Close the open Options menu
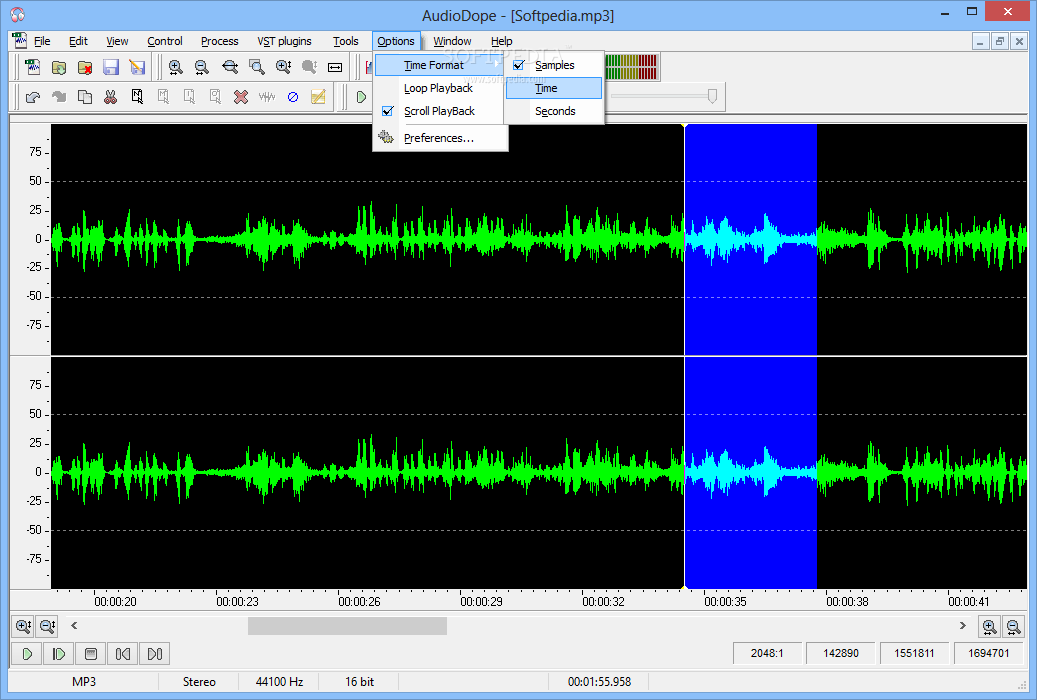This screenshot has height=700, width=1037. pyautogui.click(x=395, y=41)
